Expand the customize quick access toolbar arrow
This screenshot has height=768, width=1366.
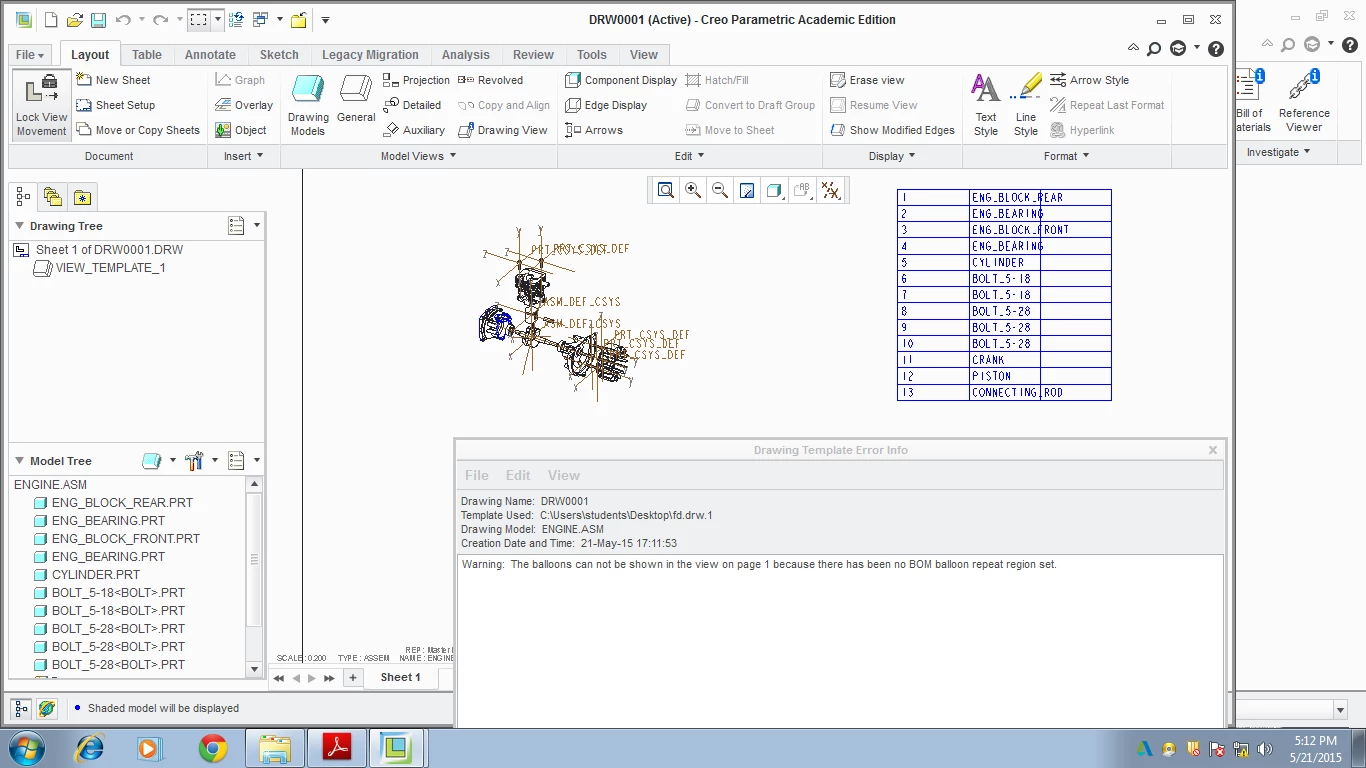point(325,20)
